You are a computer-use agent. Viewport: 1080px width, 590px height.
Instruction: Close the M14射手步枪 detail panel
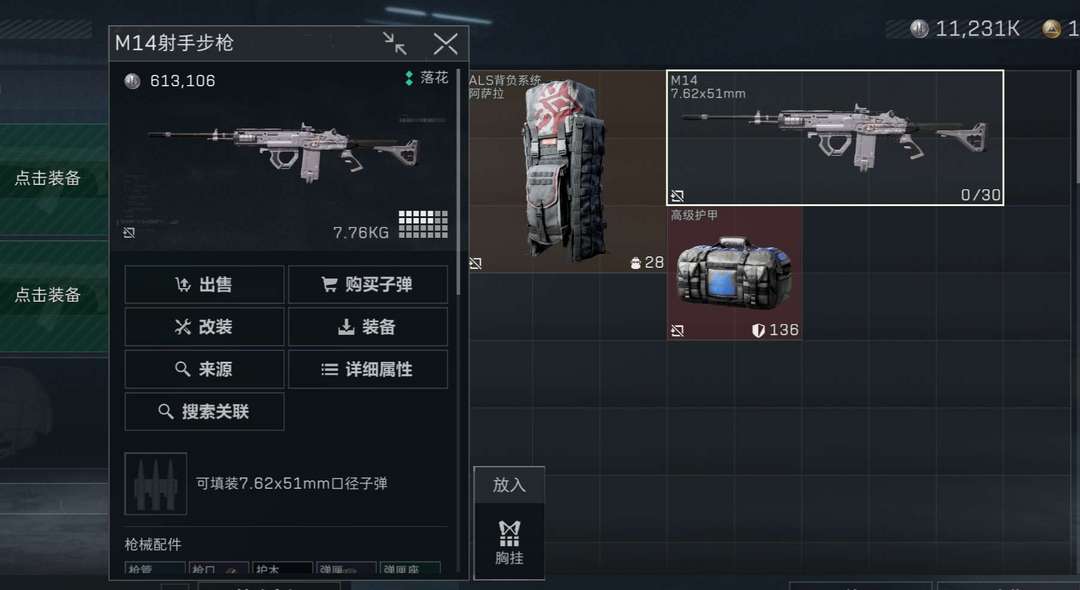(x=446, y=44)
